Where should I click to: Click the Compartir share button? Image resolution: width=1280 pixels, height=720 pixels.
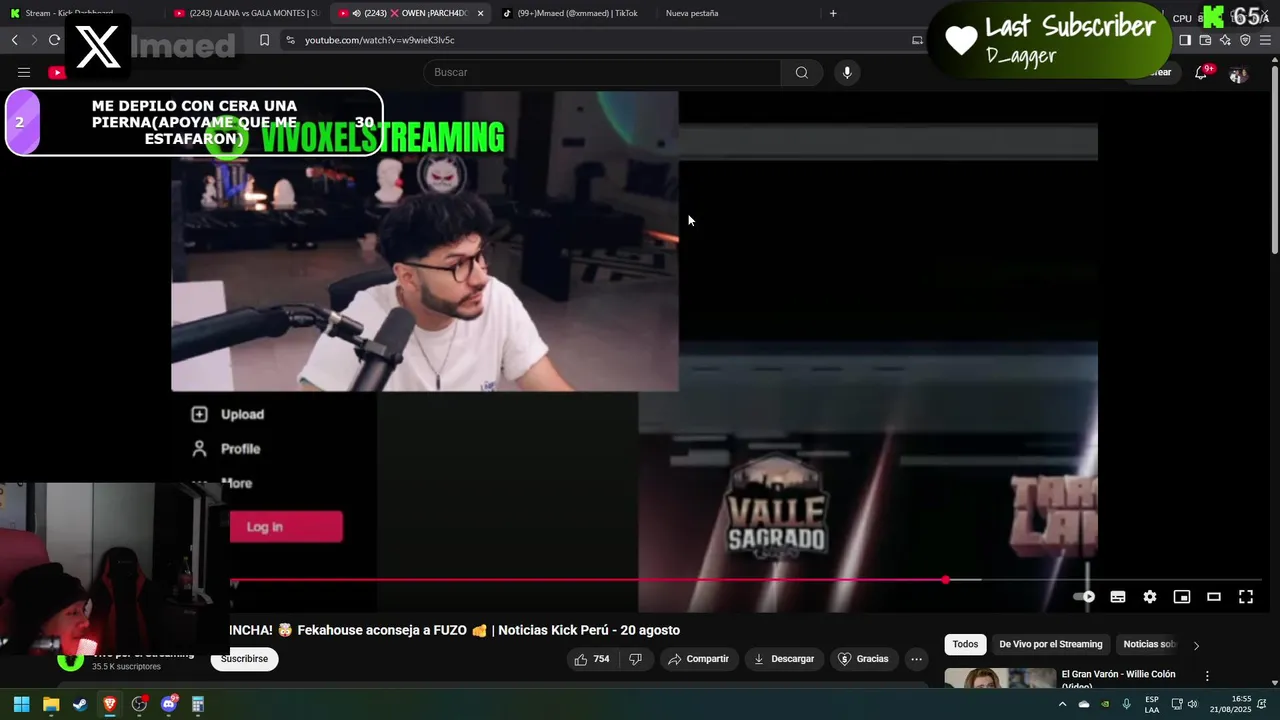[x=699, y=659]
